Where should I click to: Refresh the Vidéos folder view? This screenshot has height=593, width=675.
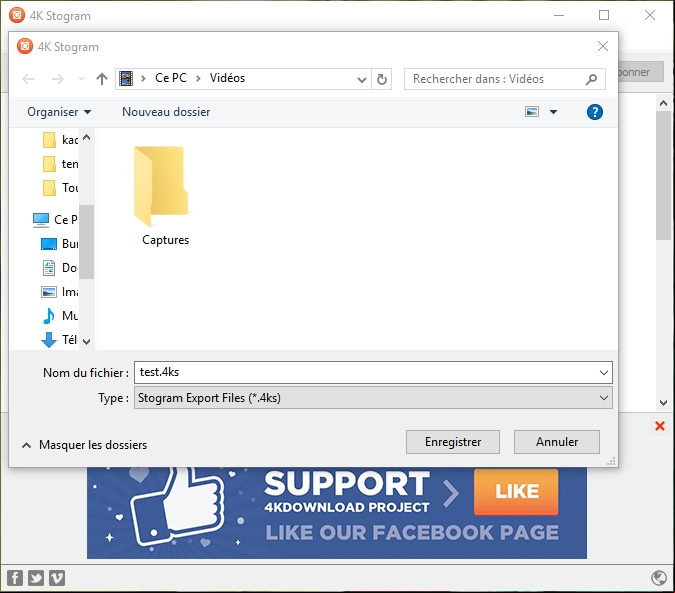point(381,79)
